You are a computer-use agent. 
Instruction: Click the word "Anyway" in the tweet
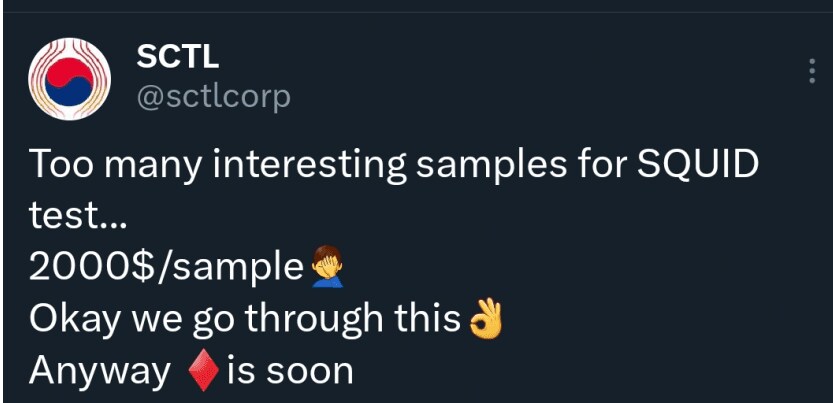click(100, 371)
